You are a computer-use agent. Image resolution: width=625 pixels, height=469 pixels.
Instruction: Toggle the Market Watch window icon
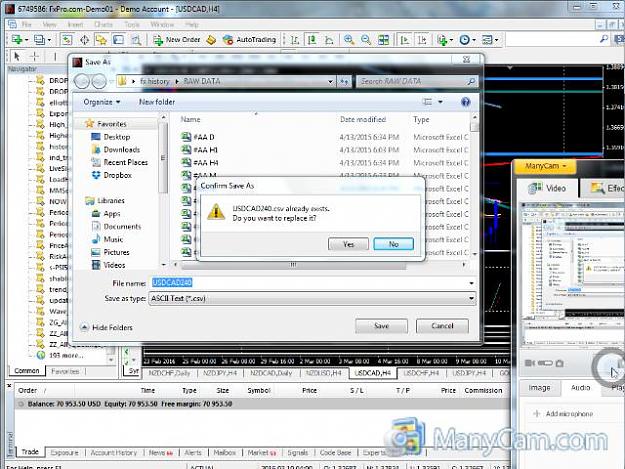[x=66, y=39]
